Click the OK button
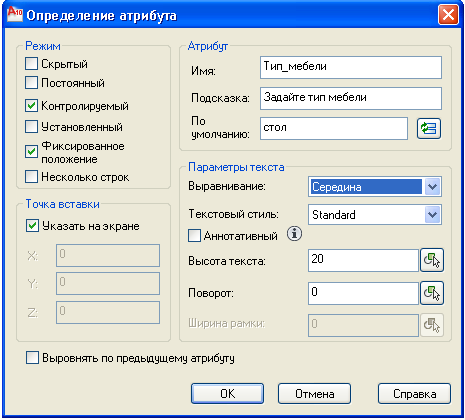The image size is (465, 420). point(227,394)
